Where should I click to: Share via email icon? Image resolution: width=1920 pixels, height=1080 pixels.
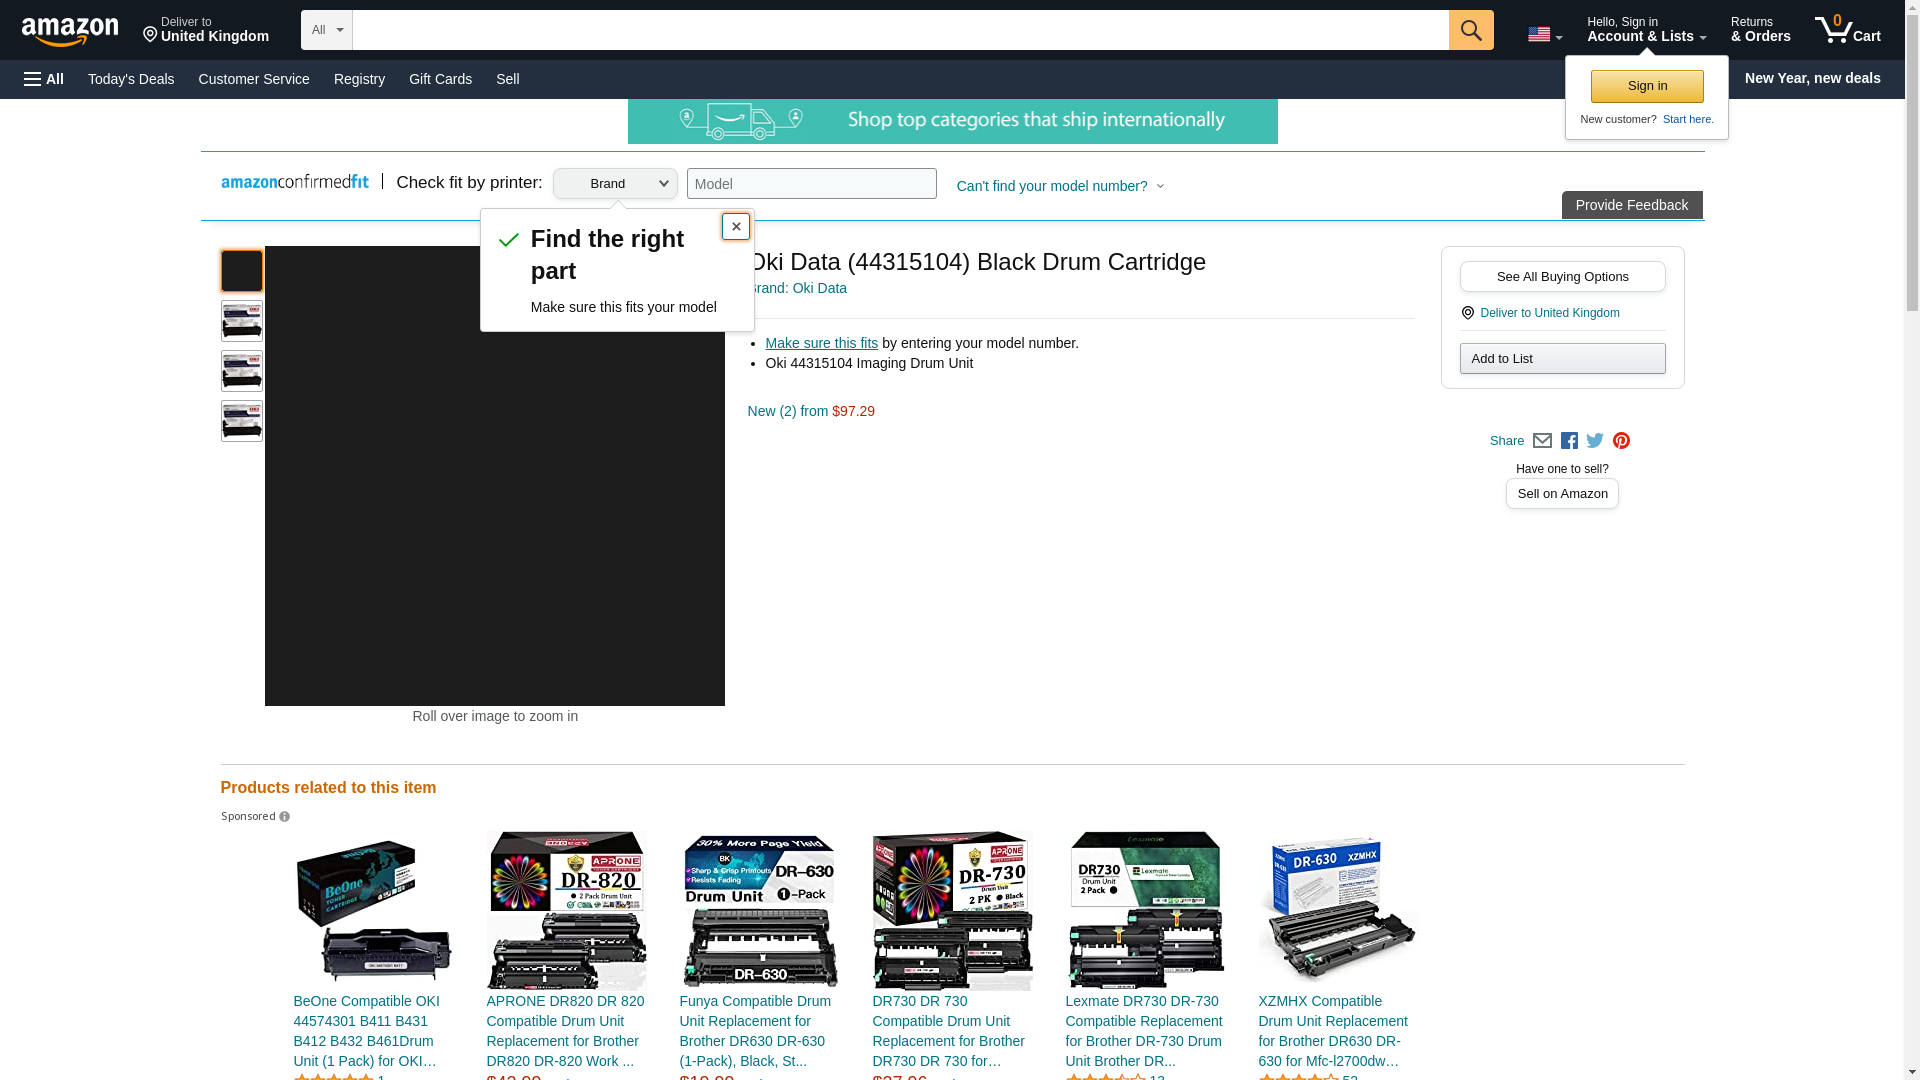point(1542,441)
